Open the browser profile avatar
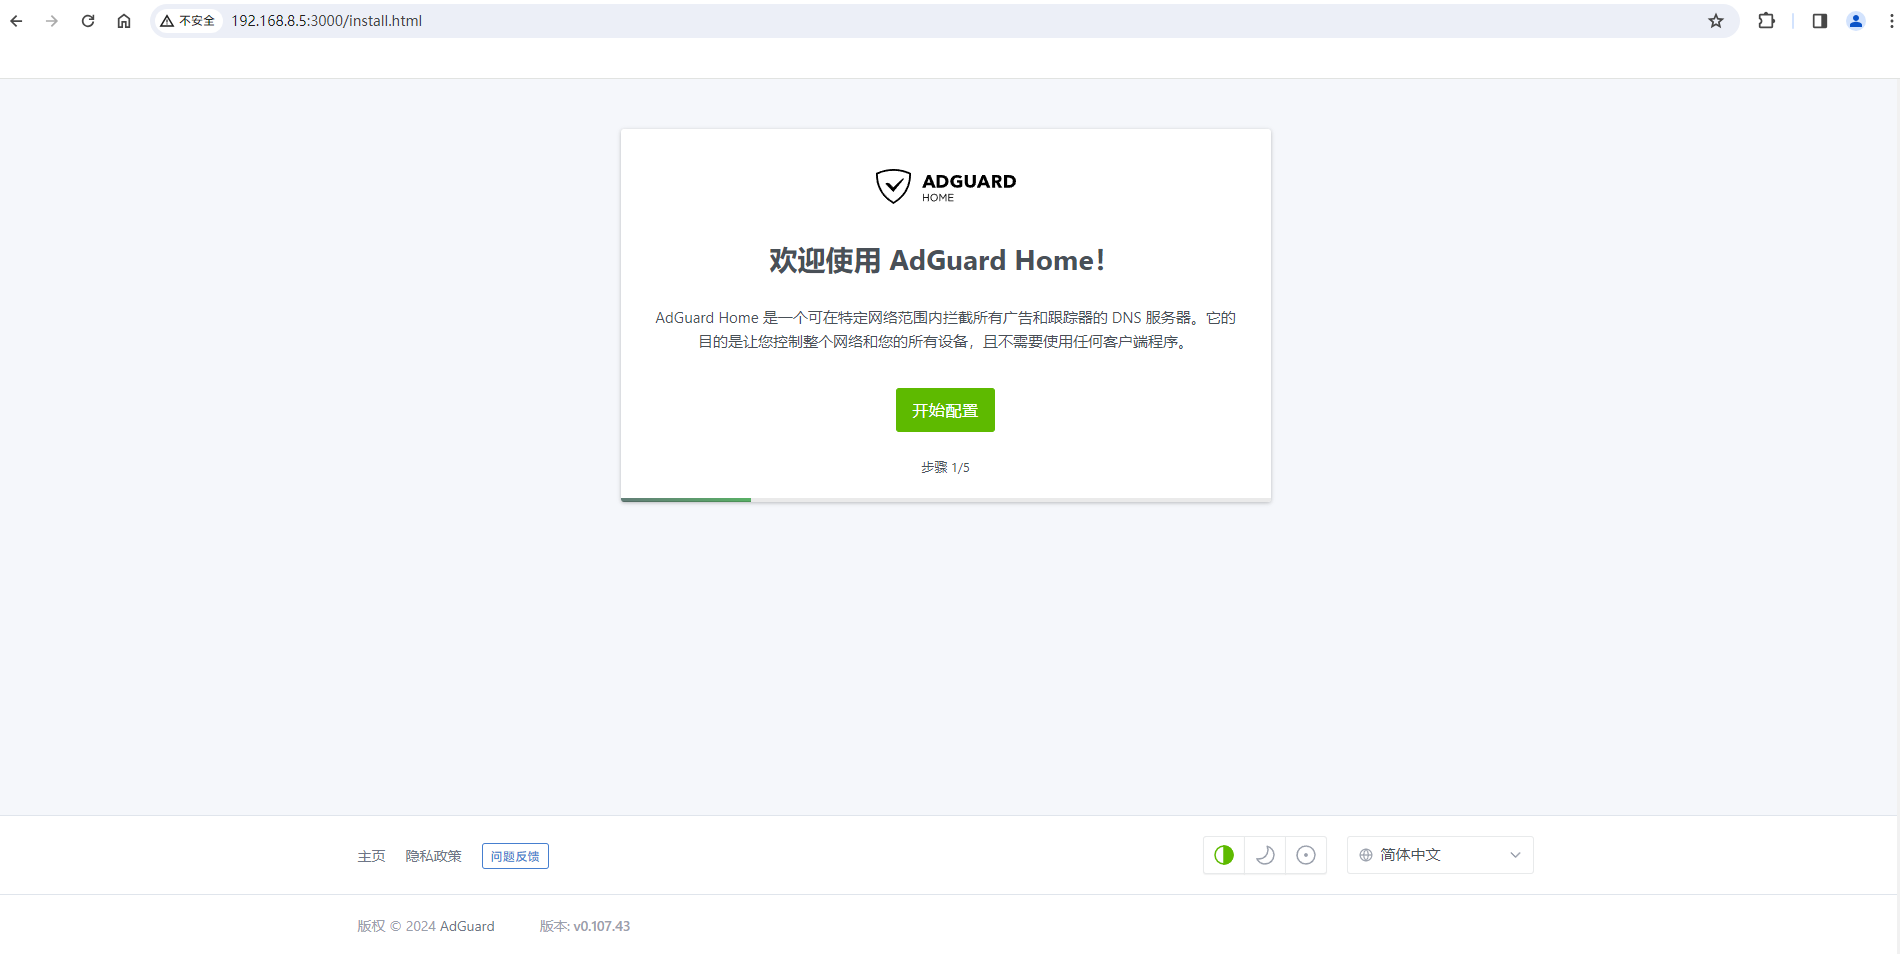1900x954 pixels. 1856,21
